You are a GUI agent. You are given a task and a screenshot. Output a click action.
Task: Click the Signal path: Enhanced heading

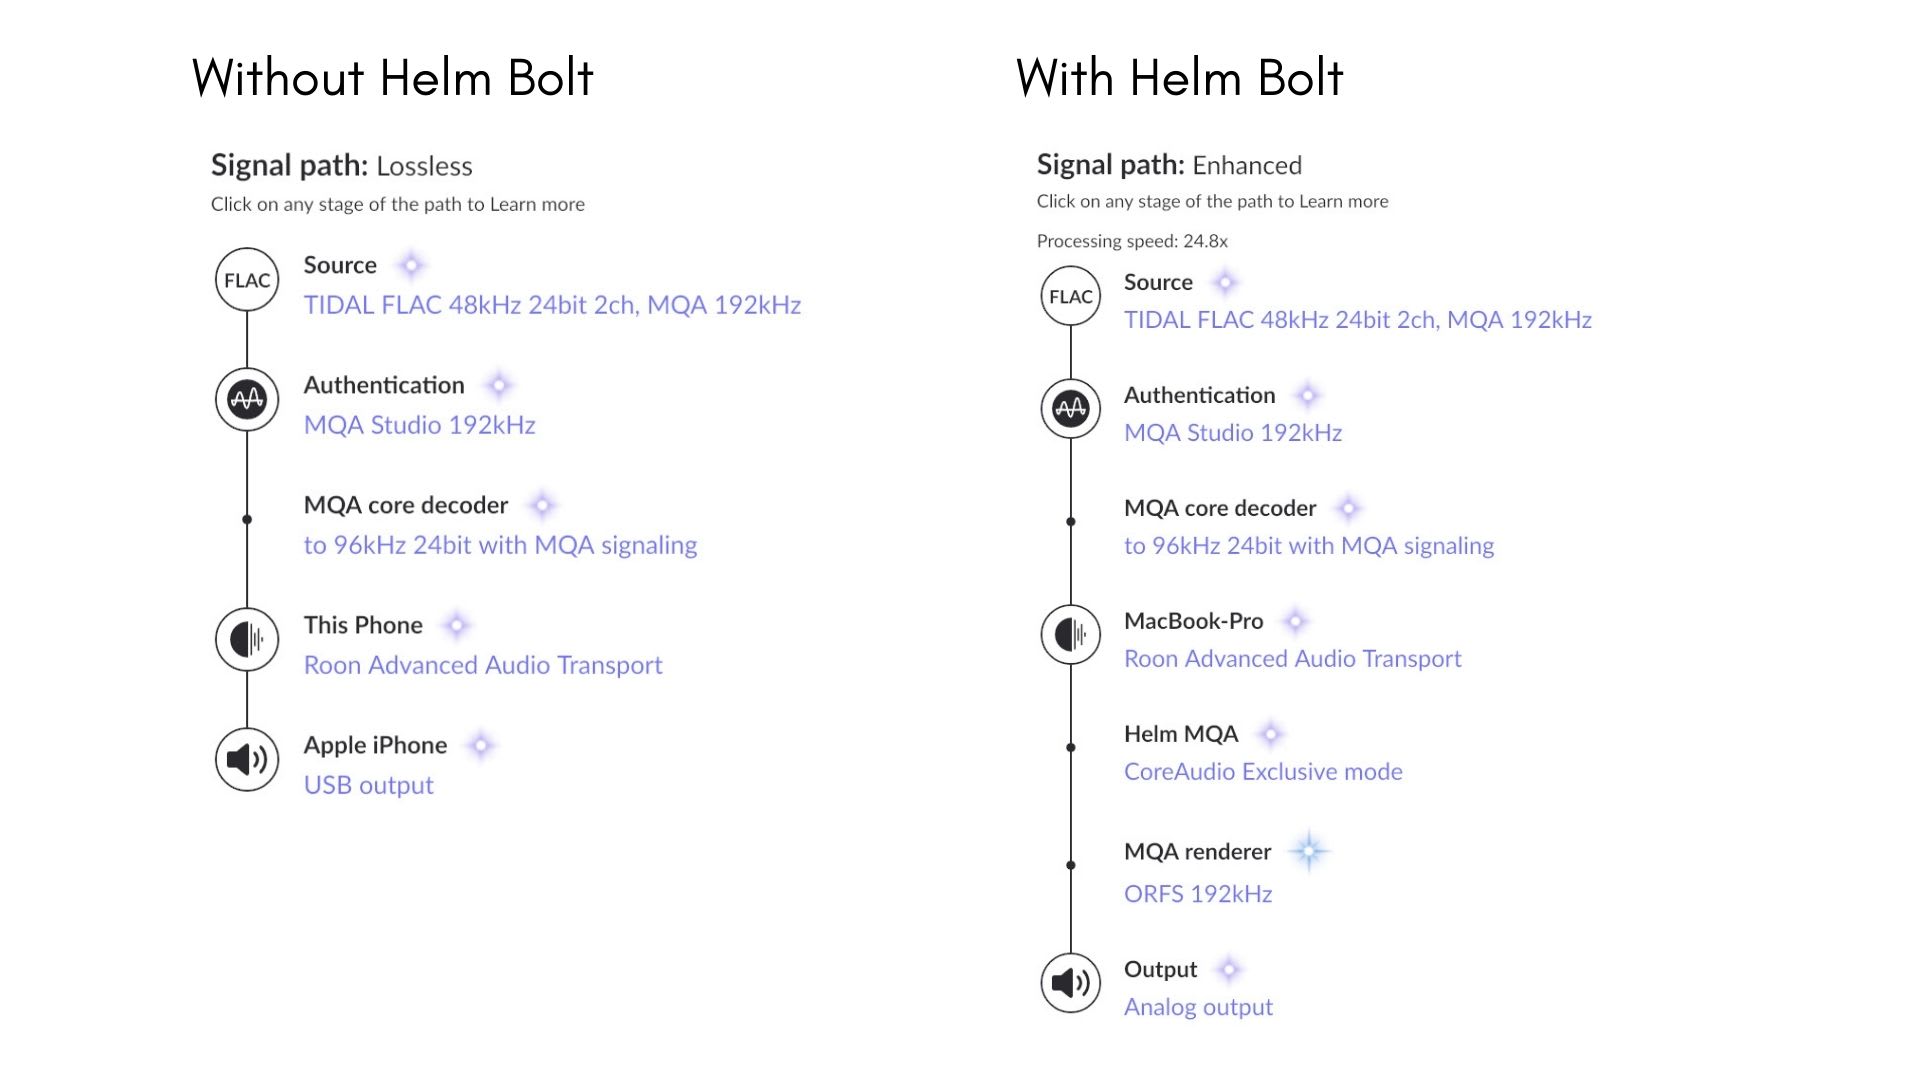click(1169, 165)
